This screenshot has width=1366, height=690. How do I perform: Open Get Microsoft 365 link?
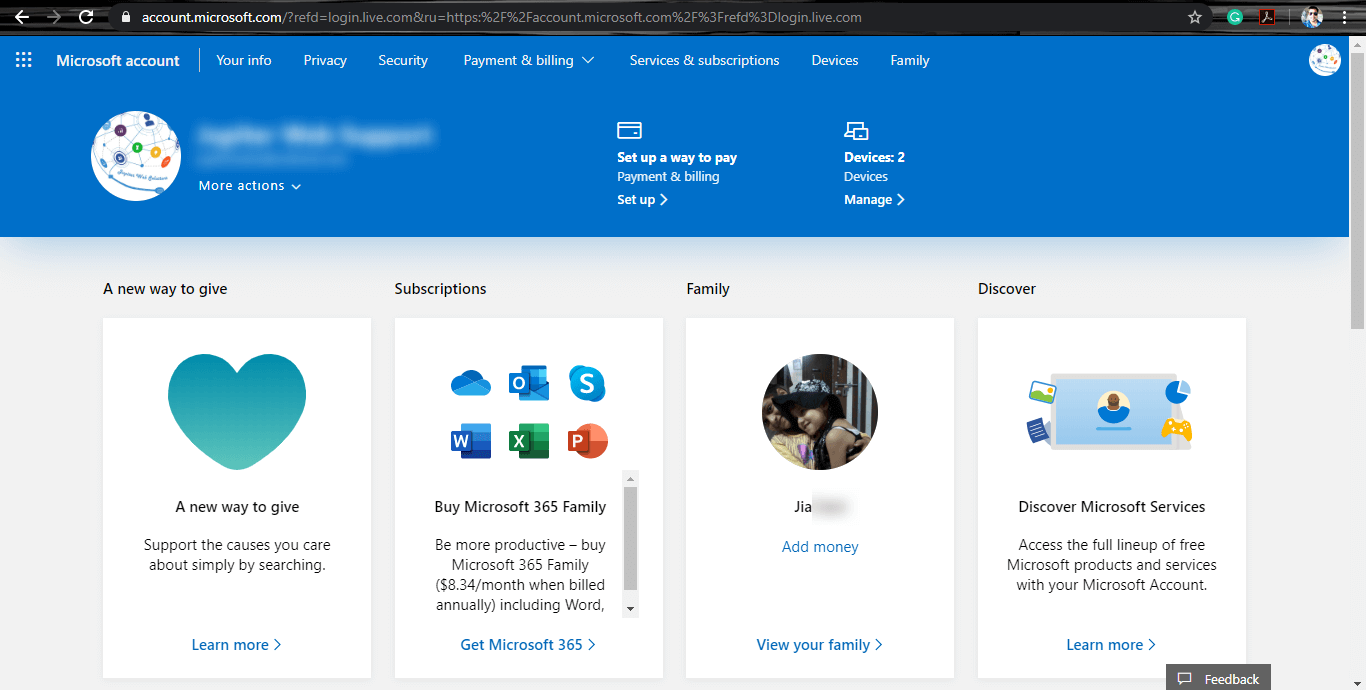[x=528, y=644]
